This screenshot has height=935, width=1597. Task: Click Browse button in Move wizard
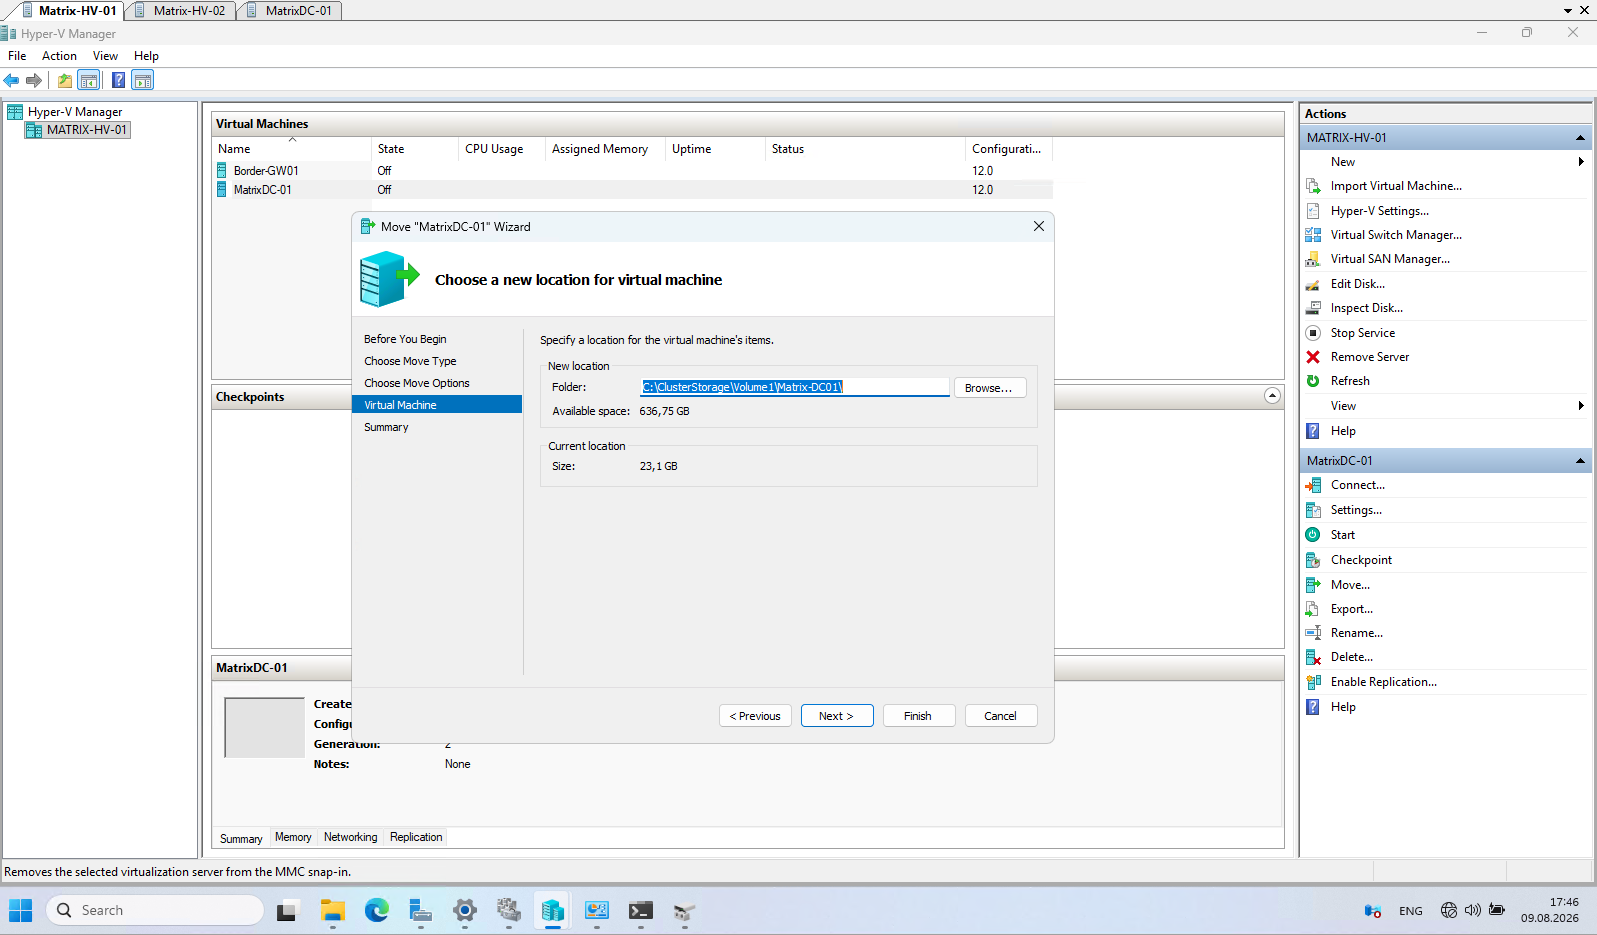pos(989,388)
